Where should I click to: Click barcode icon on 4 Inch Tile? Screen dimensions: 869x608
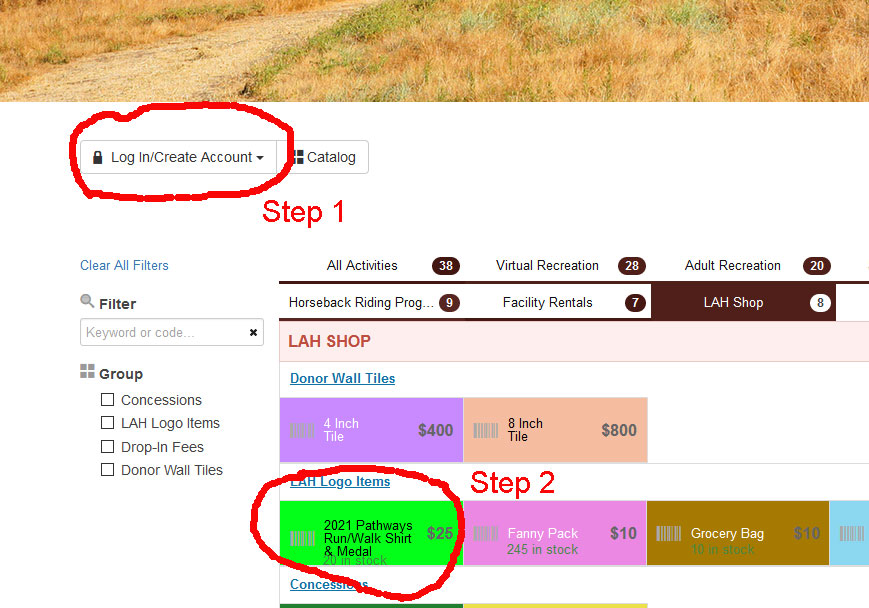(301, 431)
